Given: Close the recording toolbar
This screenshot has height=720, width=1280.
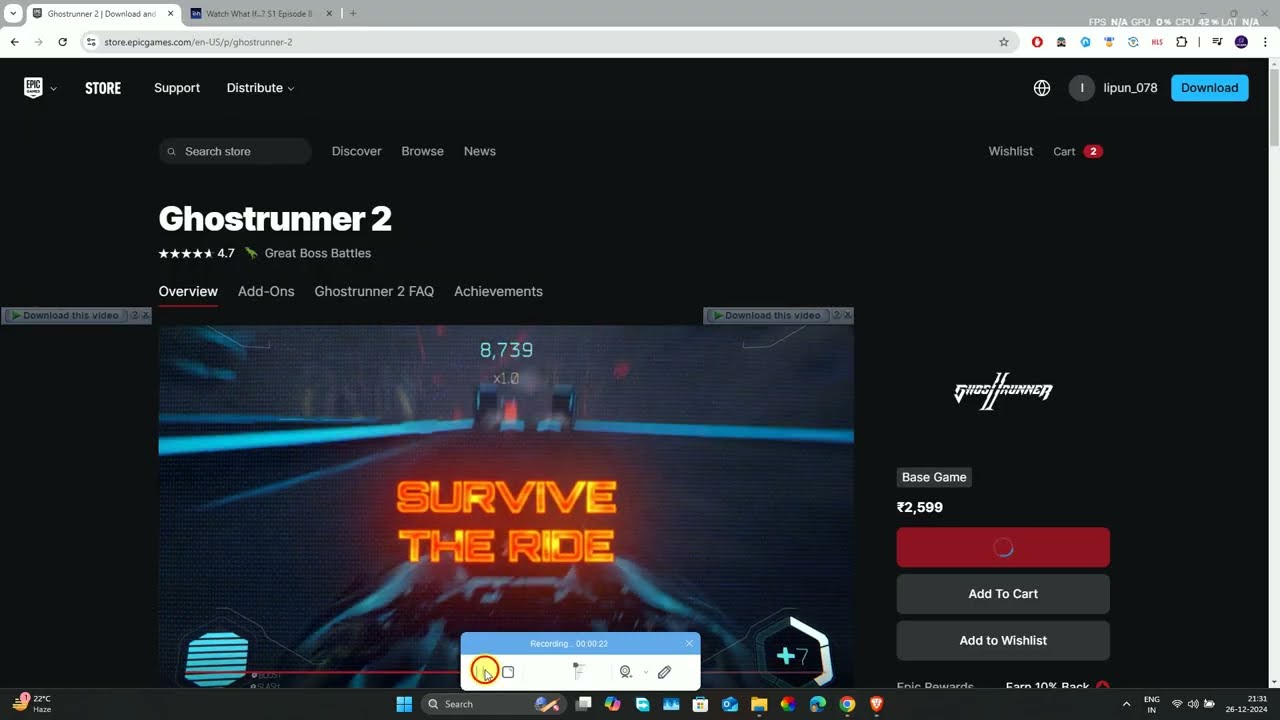Looking at the screenshot, I should click(689, 643).
